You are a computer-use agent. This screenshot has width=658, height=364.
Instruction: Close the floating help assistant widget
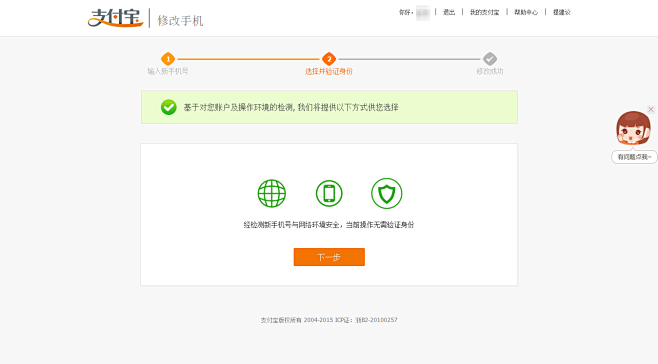pyautogui.click(x=651, y=110)
